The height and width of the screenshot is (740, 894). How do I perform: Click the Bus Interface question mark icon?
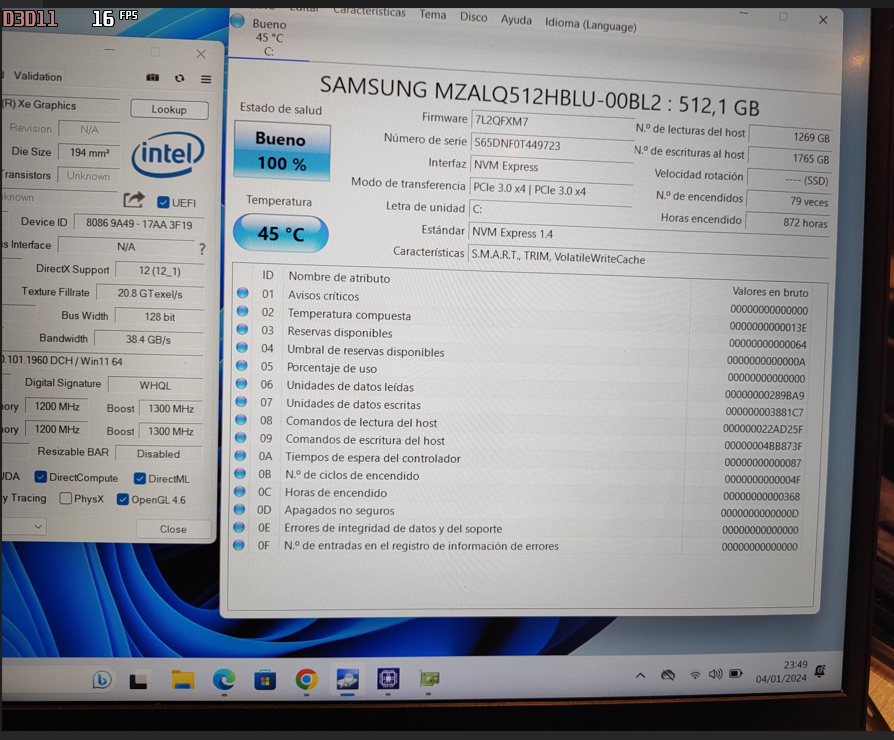(202, 249)
